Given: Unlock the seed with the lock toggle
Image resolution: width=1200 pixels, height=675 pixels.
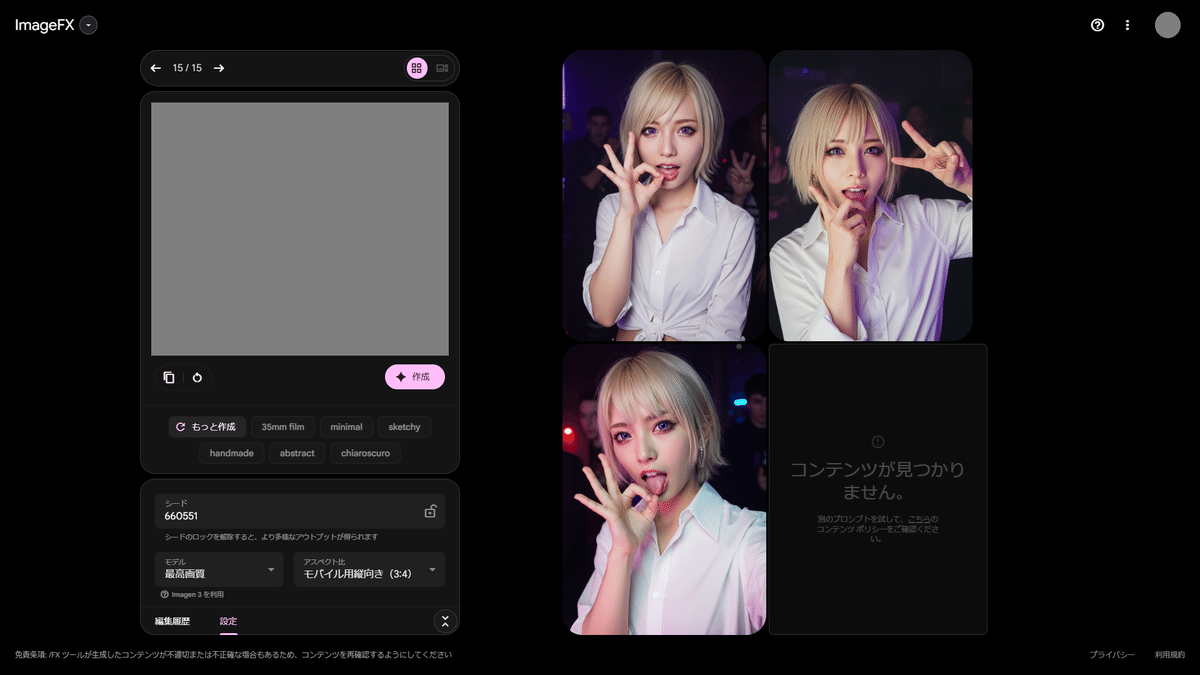Looking at the screenshot, I should [430, 510].
